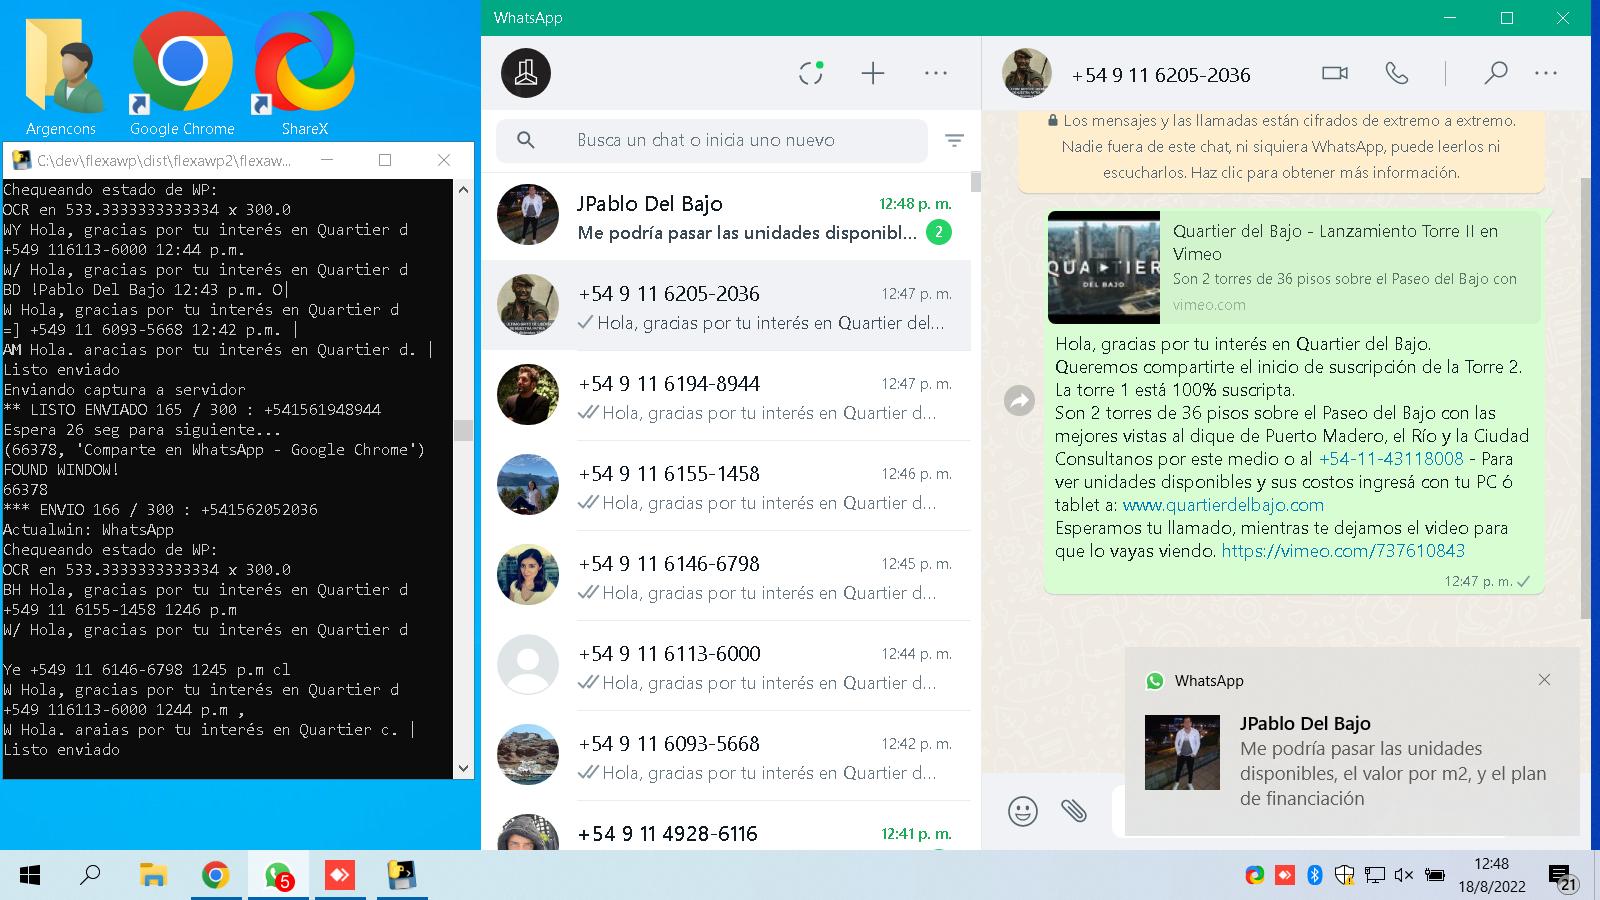Screen dimensions: 1600x900
Task: Open Windows Start menu
Action: coord(30,876)
